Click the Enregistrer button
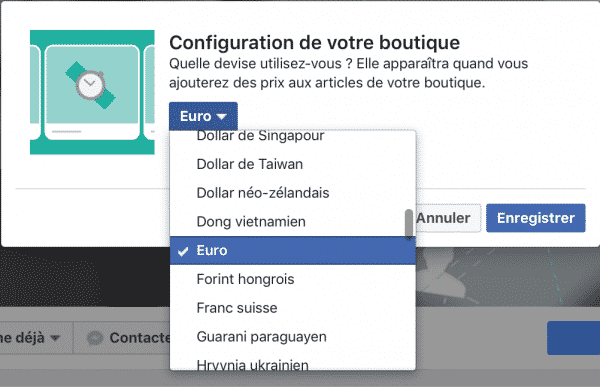This screenshot has width=600, height=387. (536, 218)
